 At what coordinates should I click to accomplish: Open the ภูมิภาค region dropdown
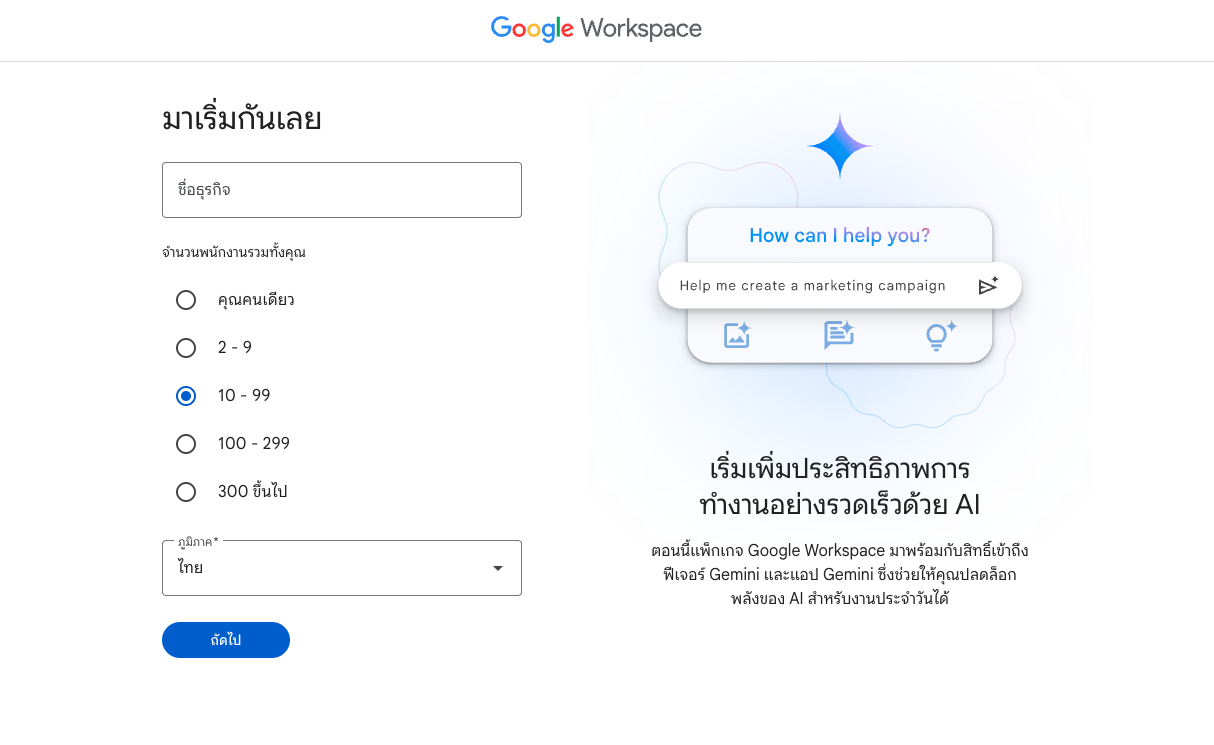click(341, 568)
